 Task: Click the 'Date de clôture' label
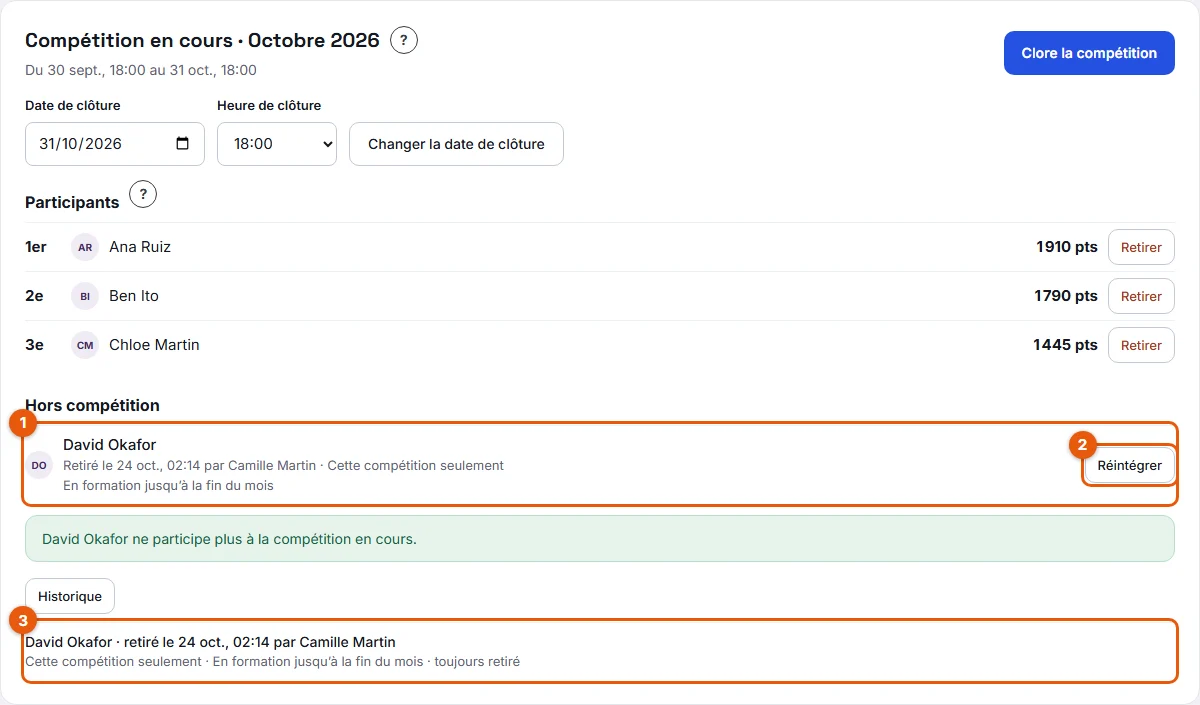73,106
